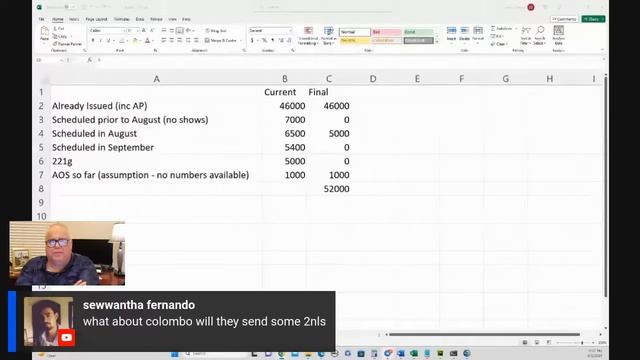The image size is (640, 360).
Task: Toggle italic formatting
Action: pyautogui.click(x=101, y=40)
